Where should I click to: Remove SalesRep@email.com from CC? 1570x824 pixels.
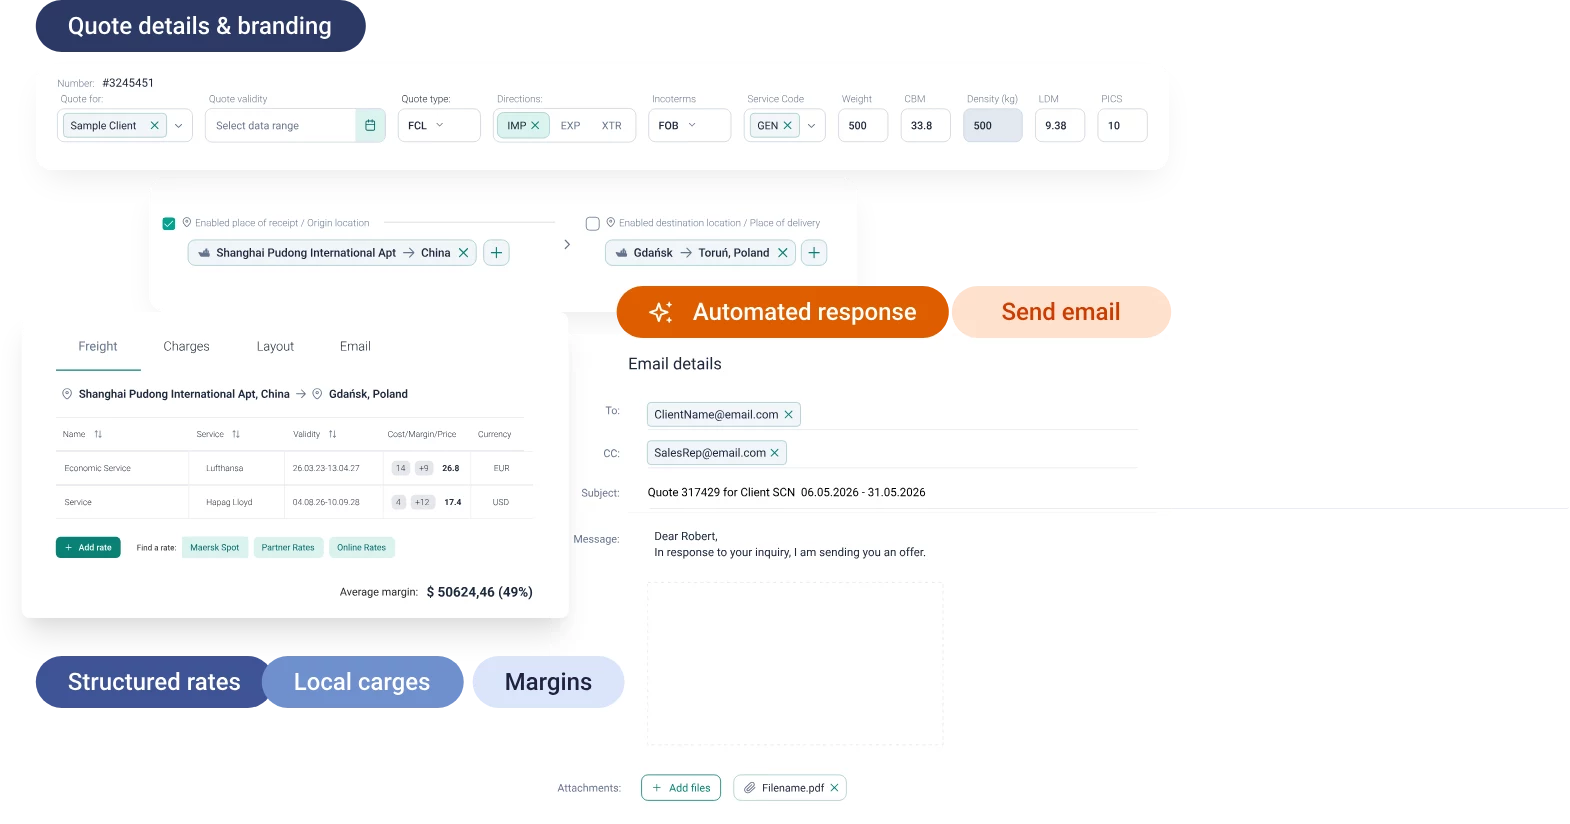tap(774, 453)
